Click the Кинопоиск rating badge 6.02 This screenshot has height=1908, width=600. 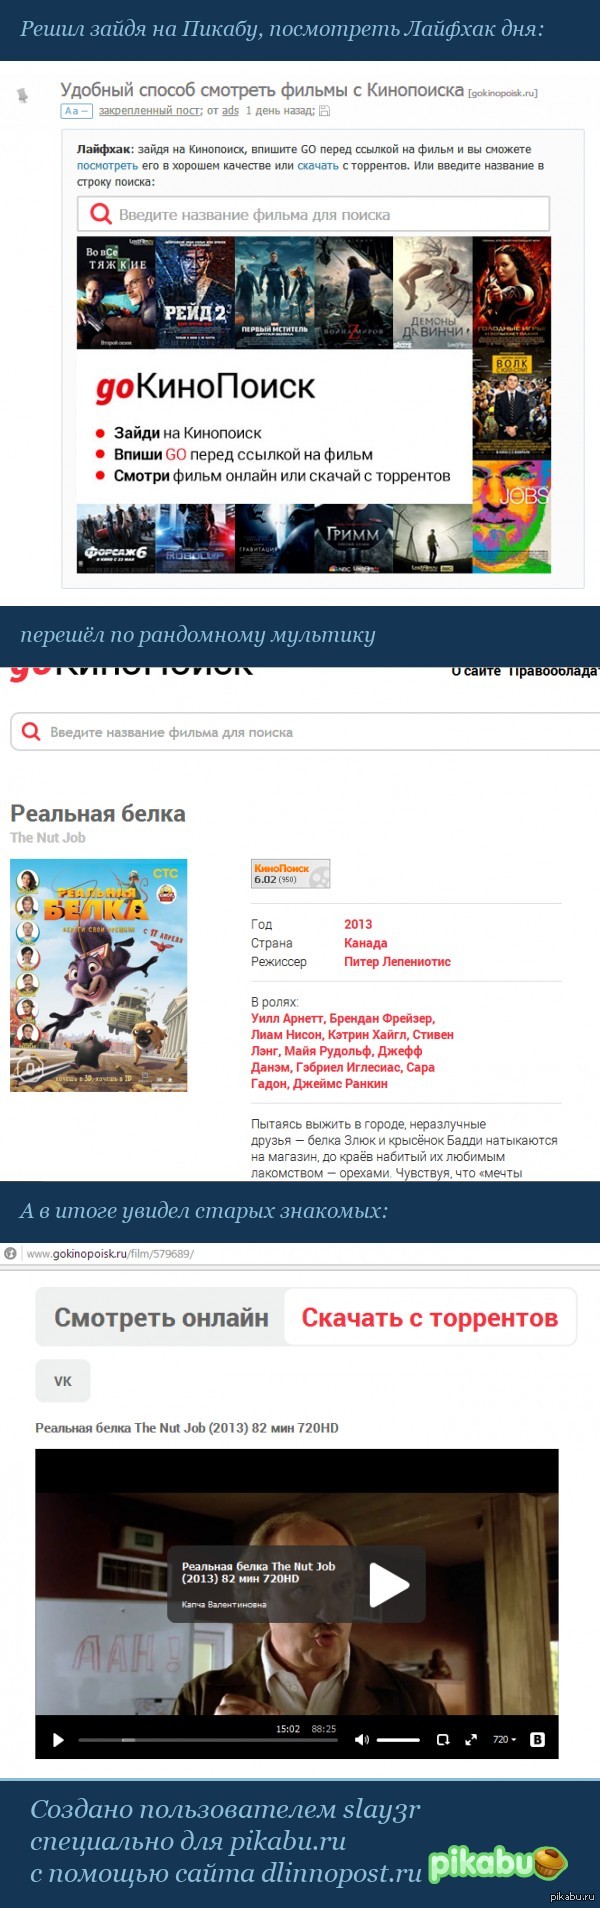pyautogui.click(x=290, y=874)
